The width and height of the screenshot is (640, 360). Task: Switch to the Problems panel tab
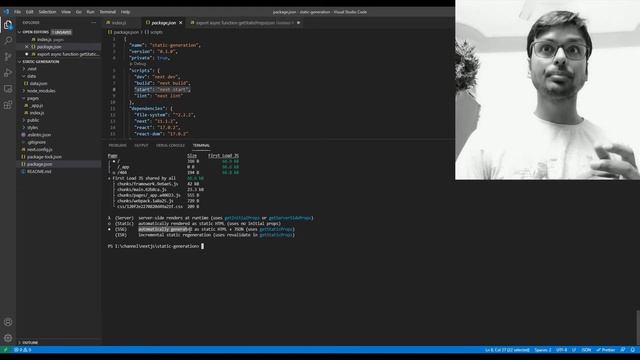[x=117, y=146]
